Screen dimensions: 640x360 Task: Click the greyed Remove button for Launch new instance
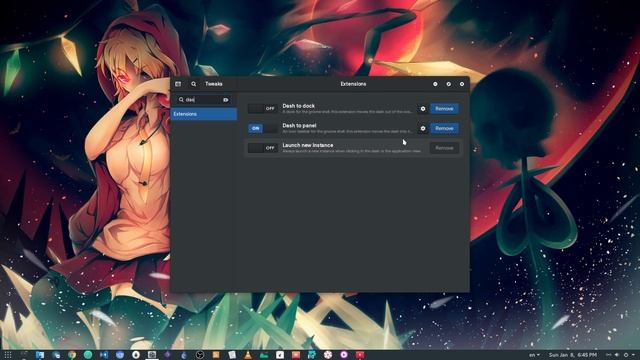tap(444, 148)
